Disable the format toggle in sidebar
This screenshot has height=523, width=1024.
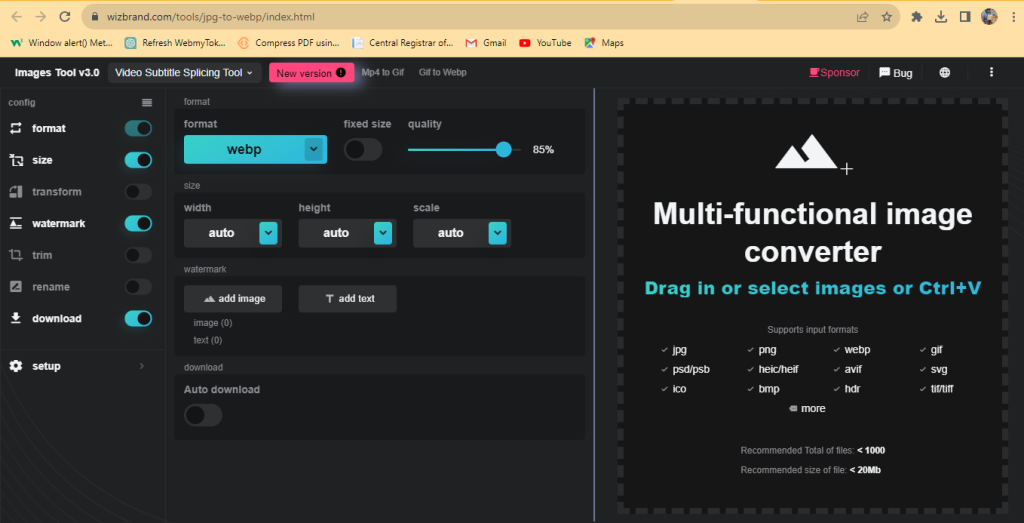click(x=138, y=128)
